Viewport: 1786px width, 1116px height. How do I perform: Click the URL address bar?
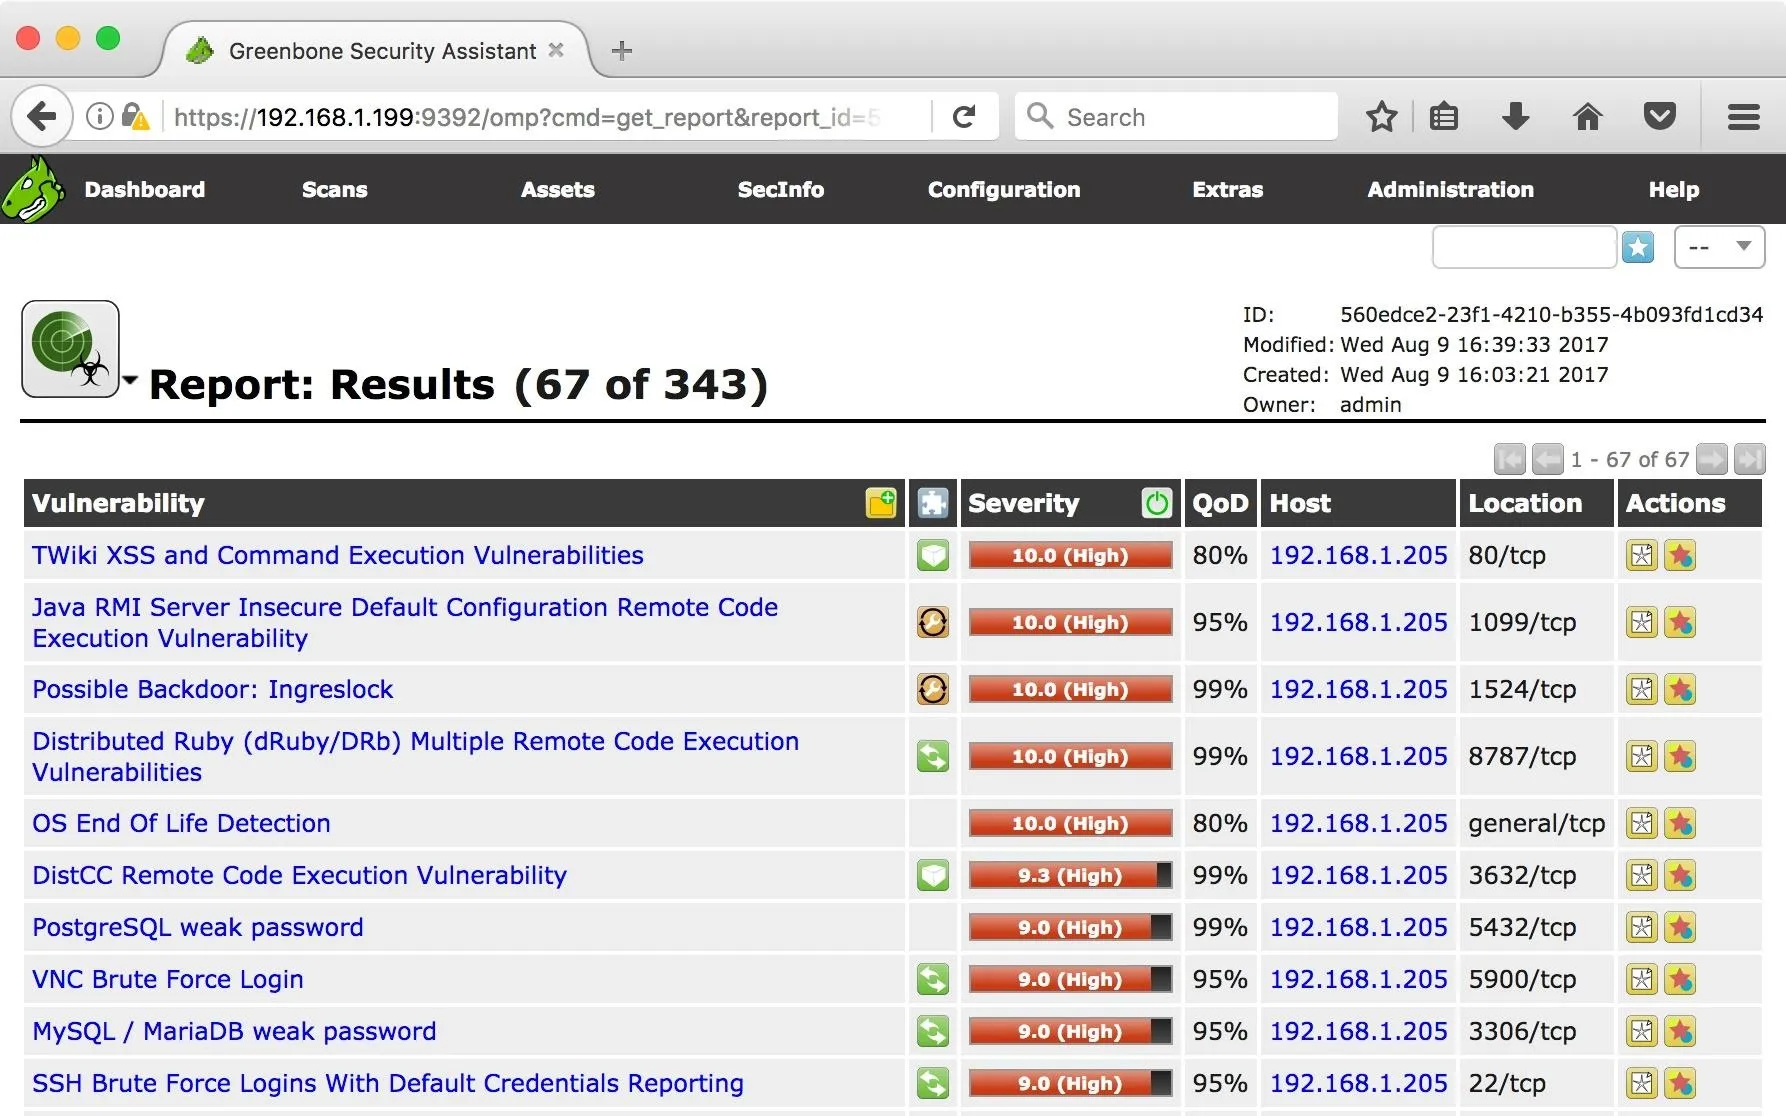pyautogui.click(x=527, y=117)
